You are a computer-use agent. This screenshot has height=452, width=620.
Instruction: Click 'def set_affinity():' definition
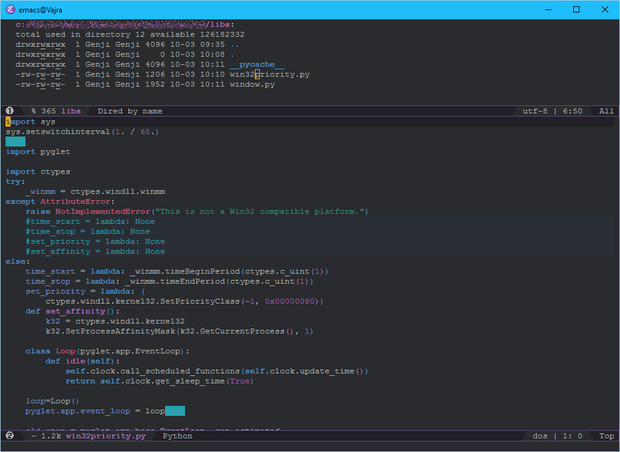[73, 311]
